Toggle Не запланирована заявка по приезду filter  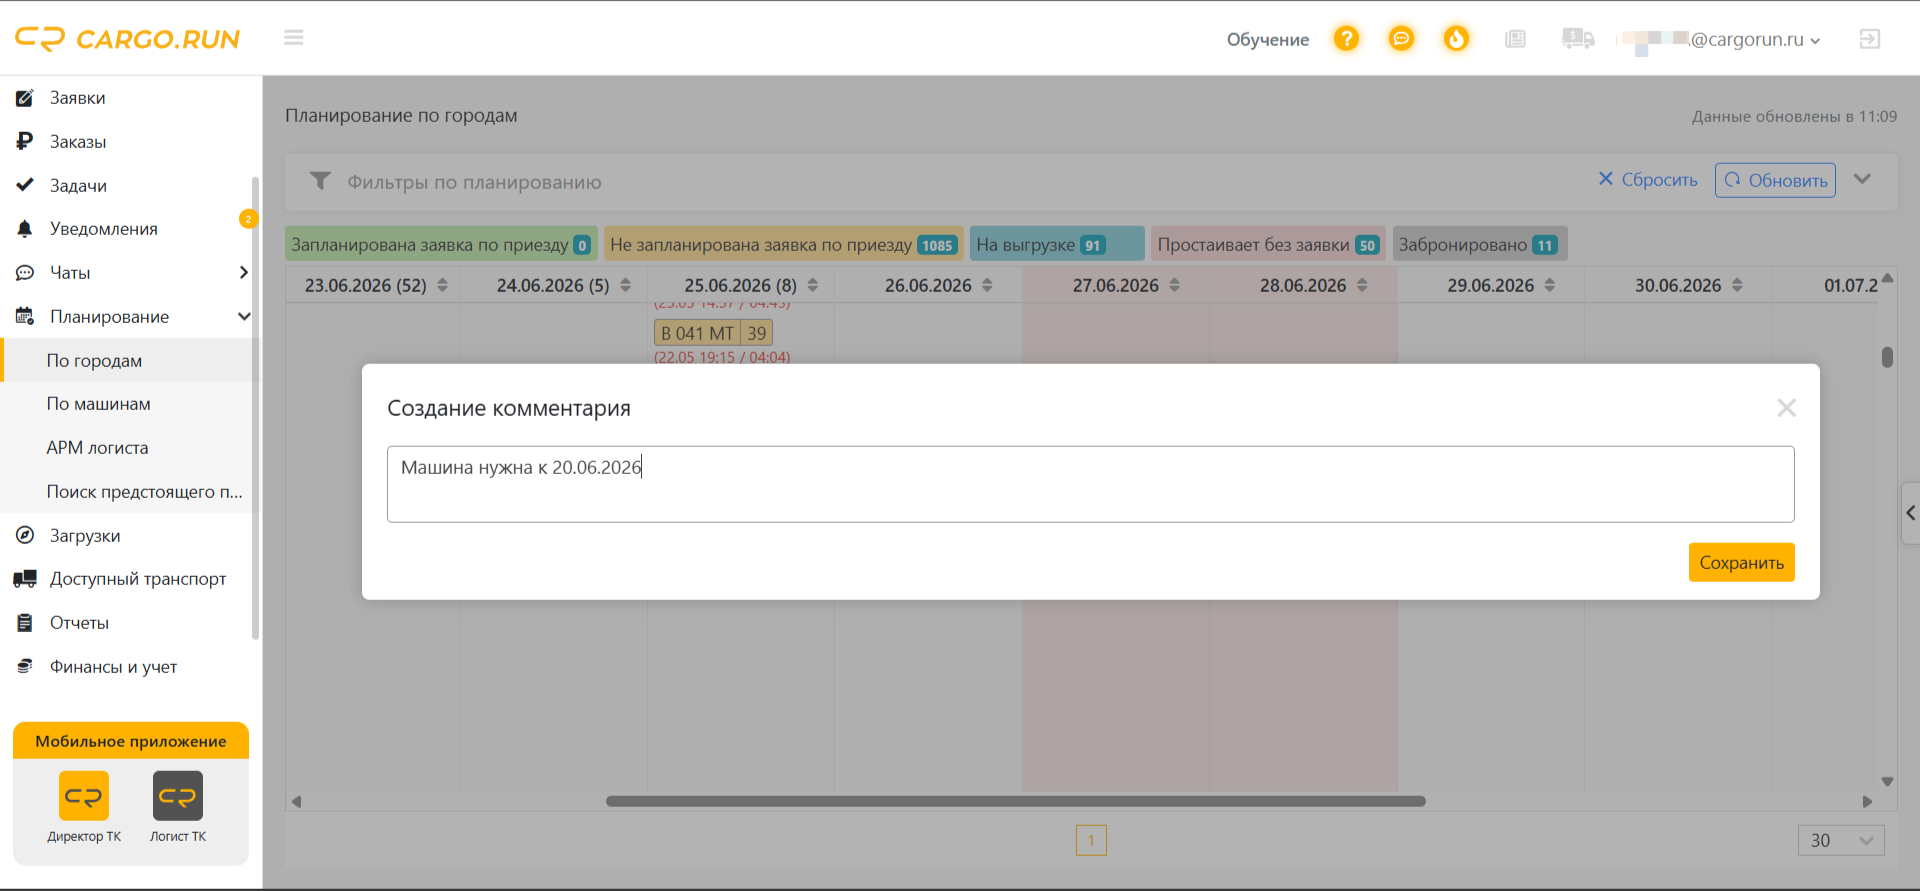coord(784,244)
